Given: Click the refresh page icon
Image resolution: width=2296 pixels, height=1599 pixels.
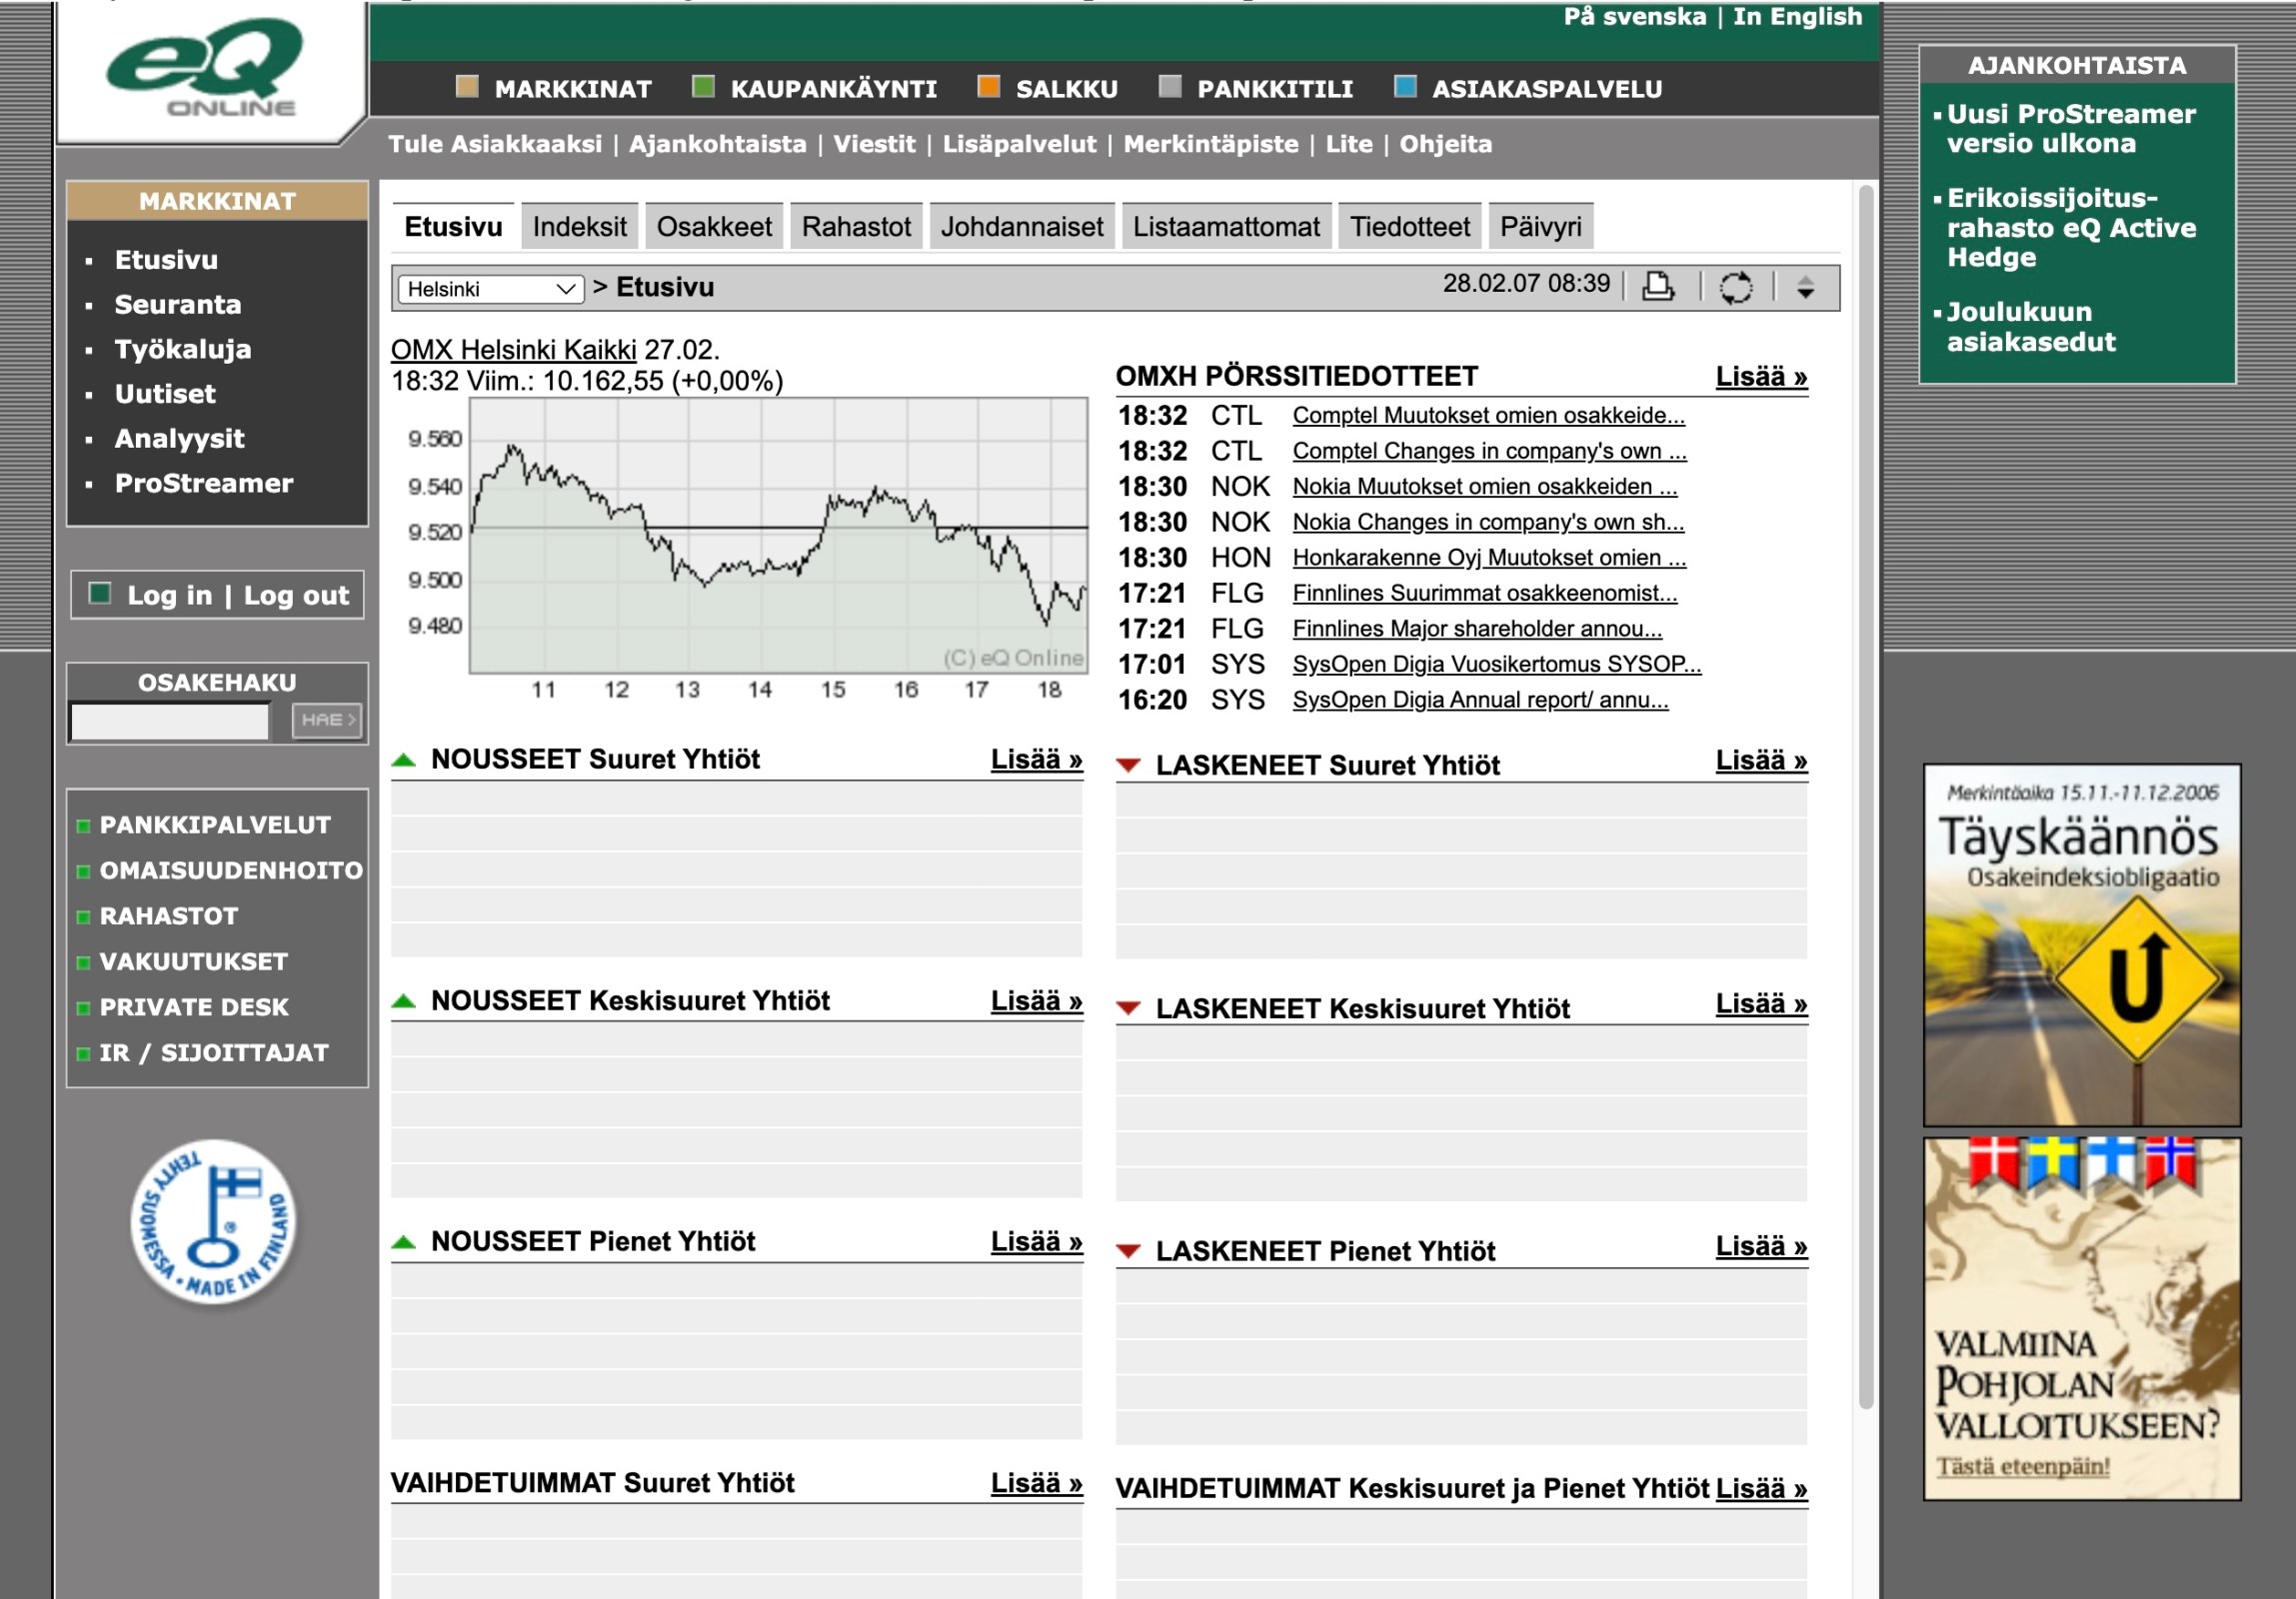Looking at the screenshot, I should pyautogui.click(x=1735, y=288).
